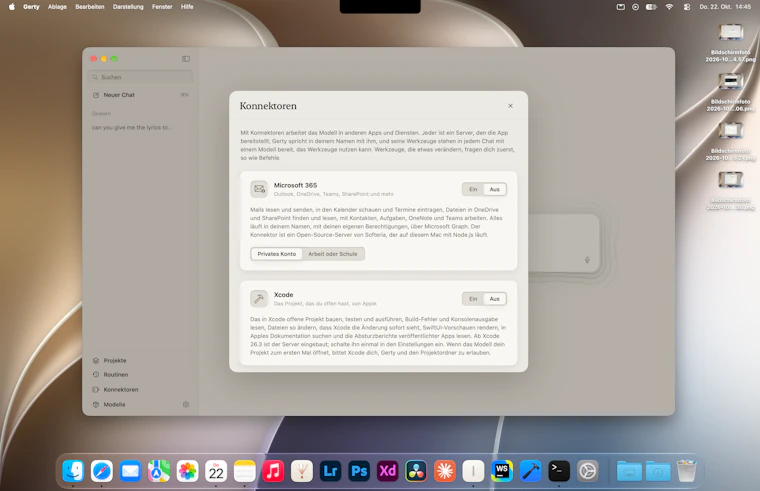Start a Neuer Chat
This screenshot has width=760, height=491.
pos(141,95)
